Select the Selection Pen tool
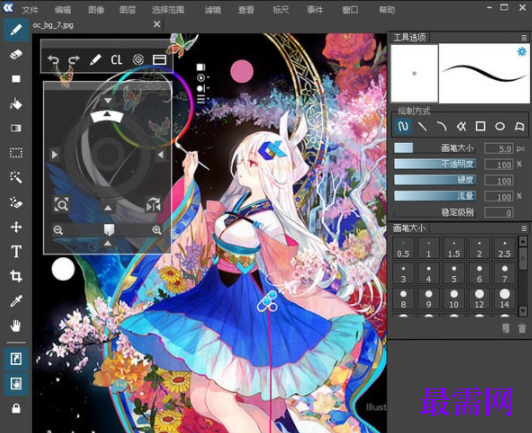The height and width of the screenshot is (433, 532). point(16,202)
